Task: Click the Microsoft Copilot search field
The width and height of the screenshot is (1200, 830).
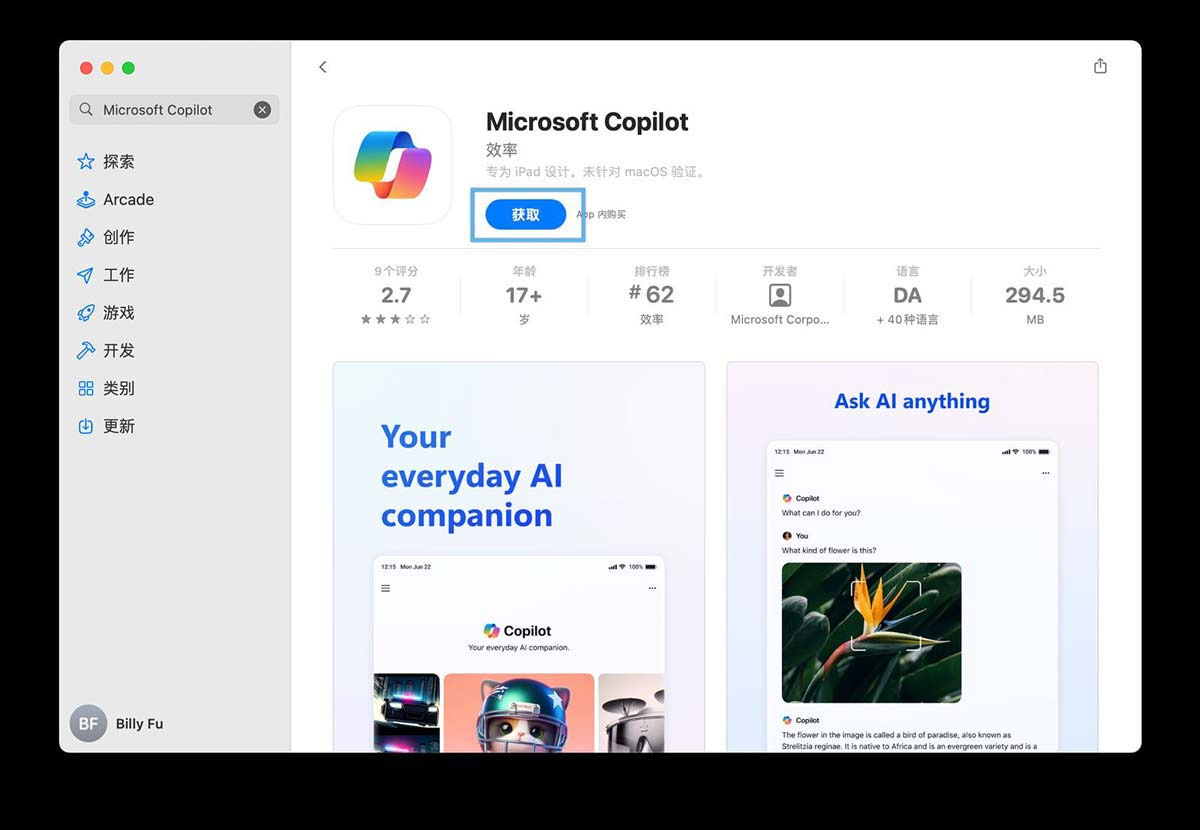Action: tap(170, 110)
